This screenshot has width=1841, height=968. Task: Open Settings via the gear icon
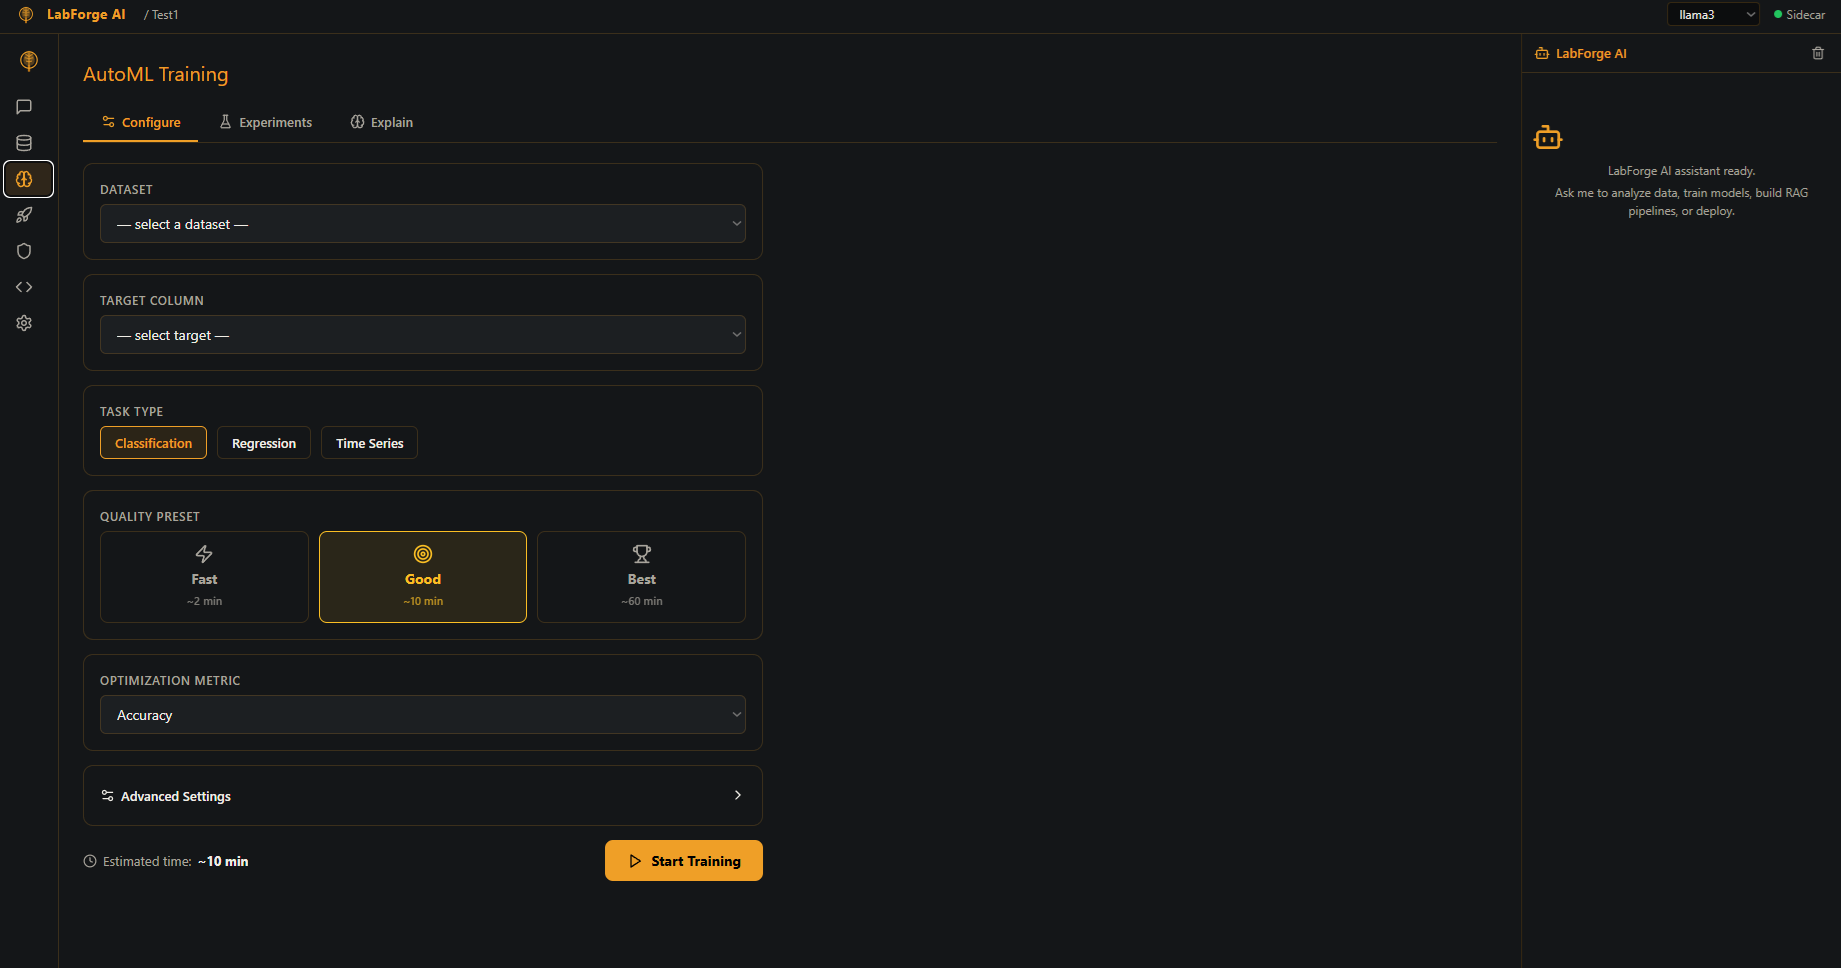coord(24,322)
